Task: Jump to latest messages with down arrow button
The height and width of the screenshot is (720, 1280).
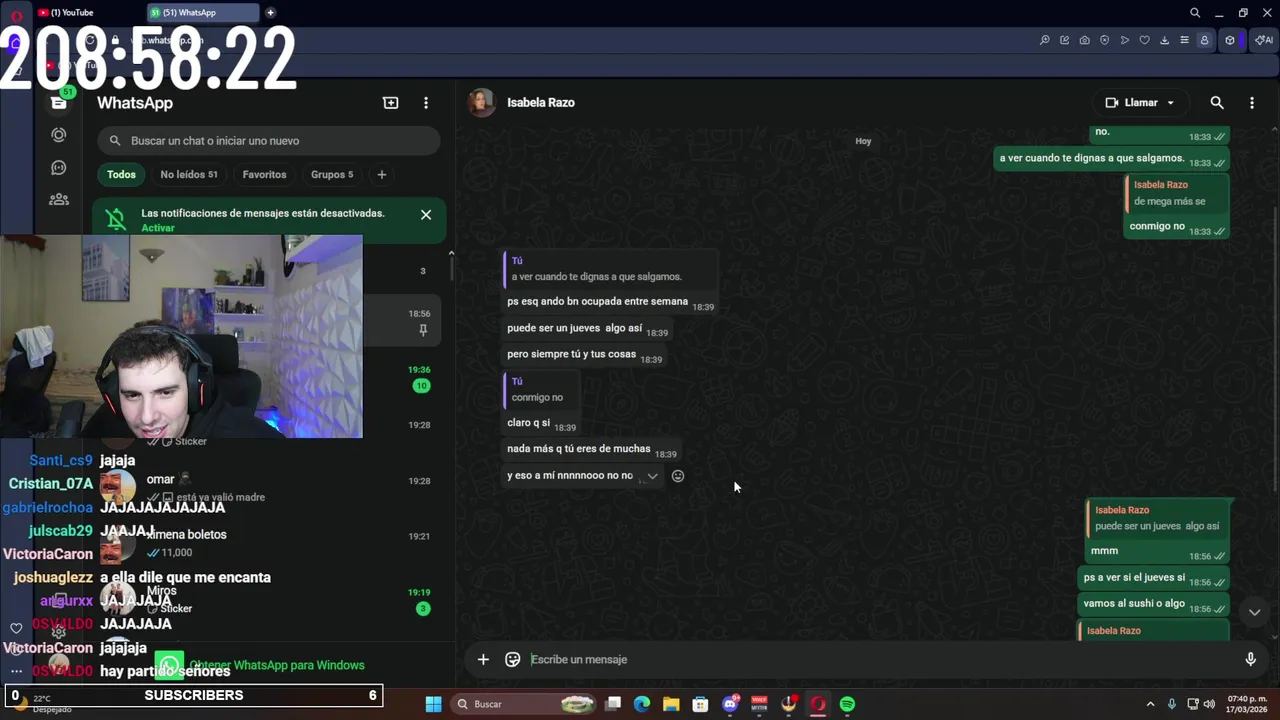Action: click(x=1254, y=612)
